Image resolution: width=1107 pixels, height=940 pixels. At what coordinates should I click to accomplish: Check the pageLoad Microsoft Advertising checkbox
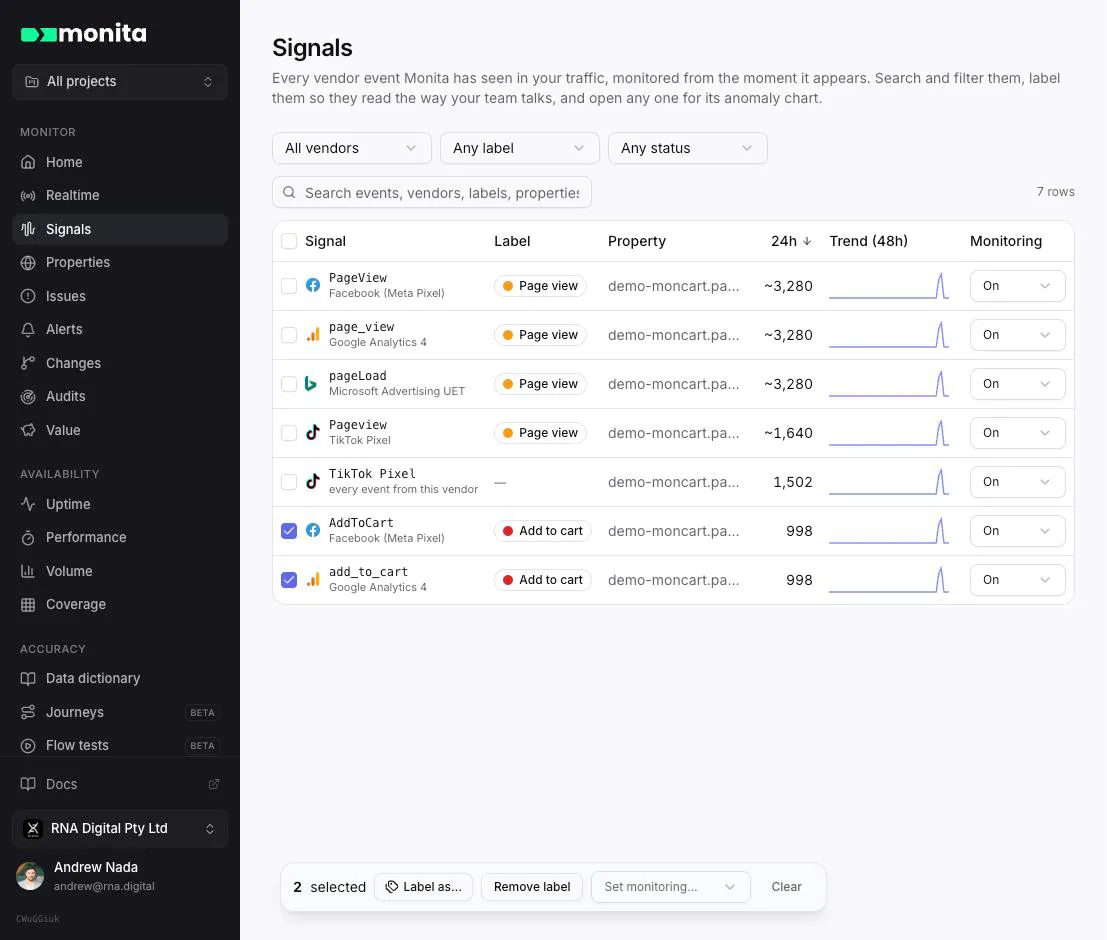[289, 383]
